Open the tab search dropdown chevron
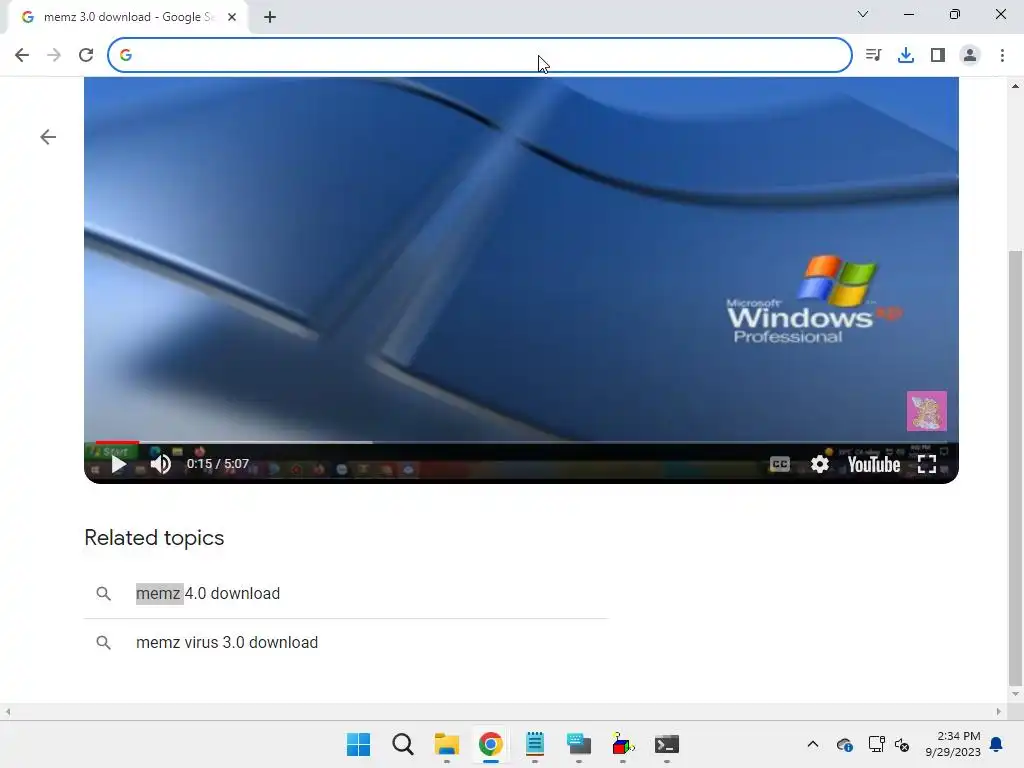Image resolution: width=1024 pixels, height=768 pixels. pos(863,14)
